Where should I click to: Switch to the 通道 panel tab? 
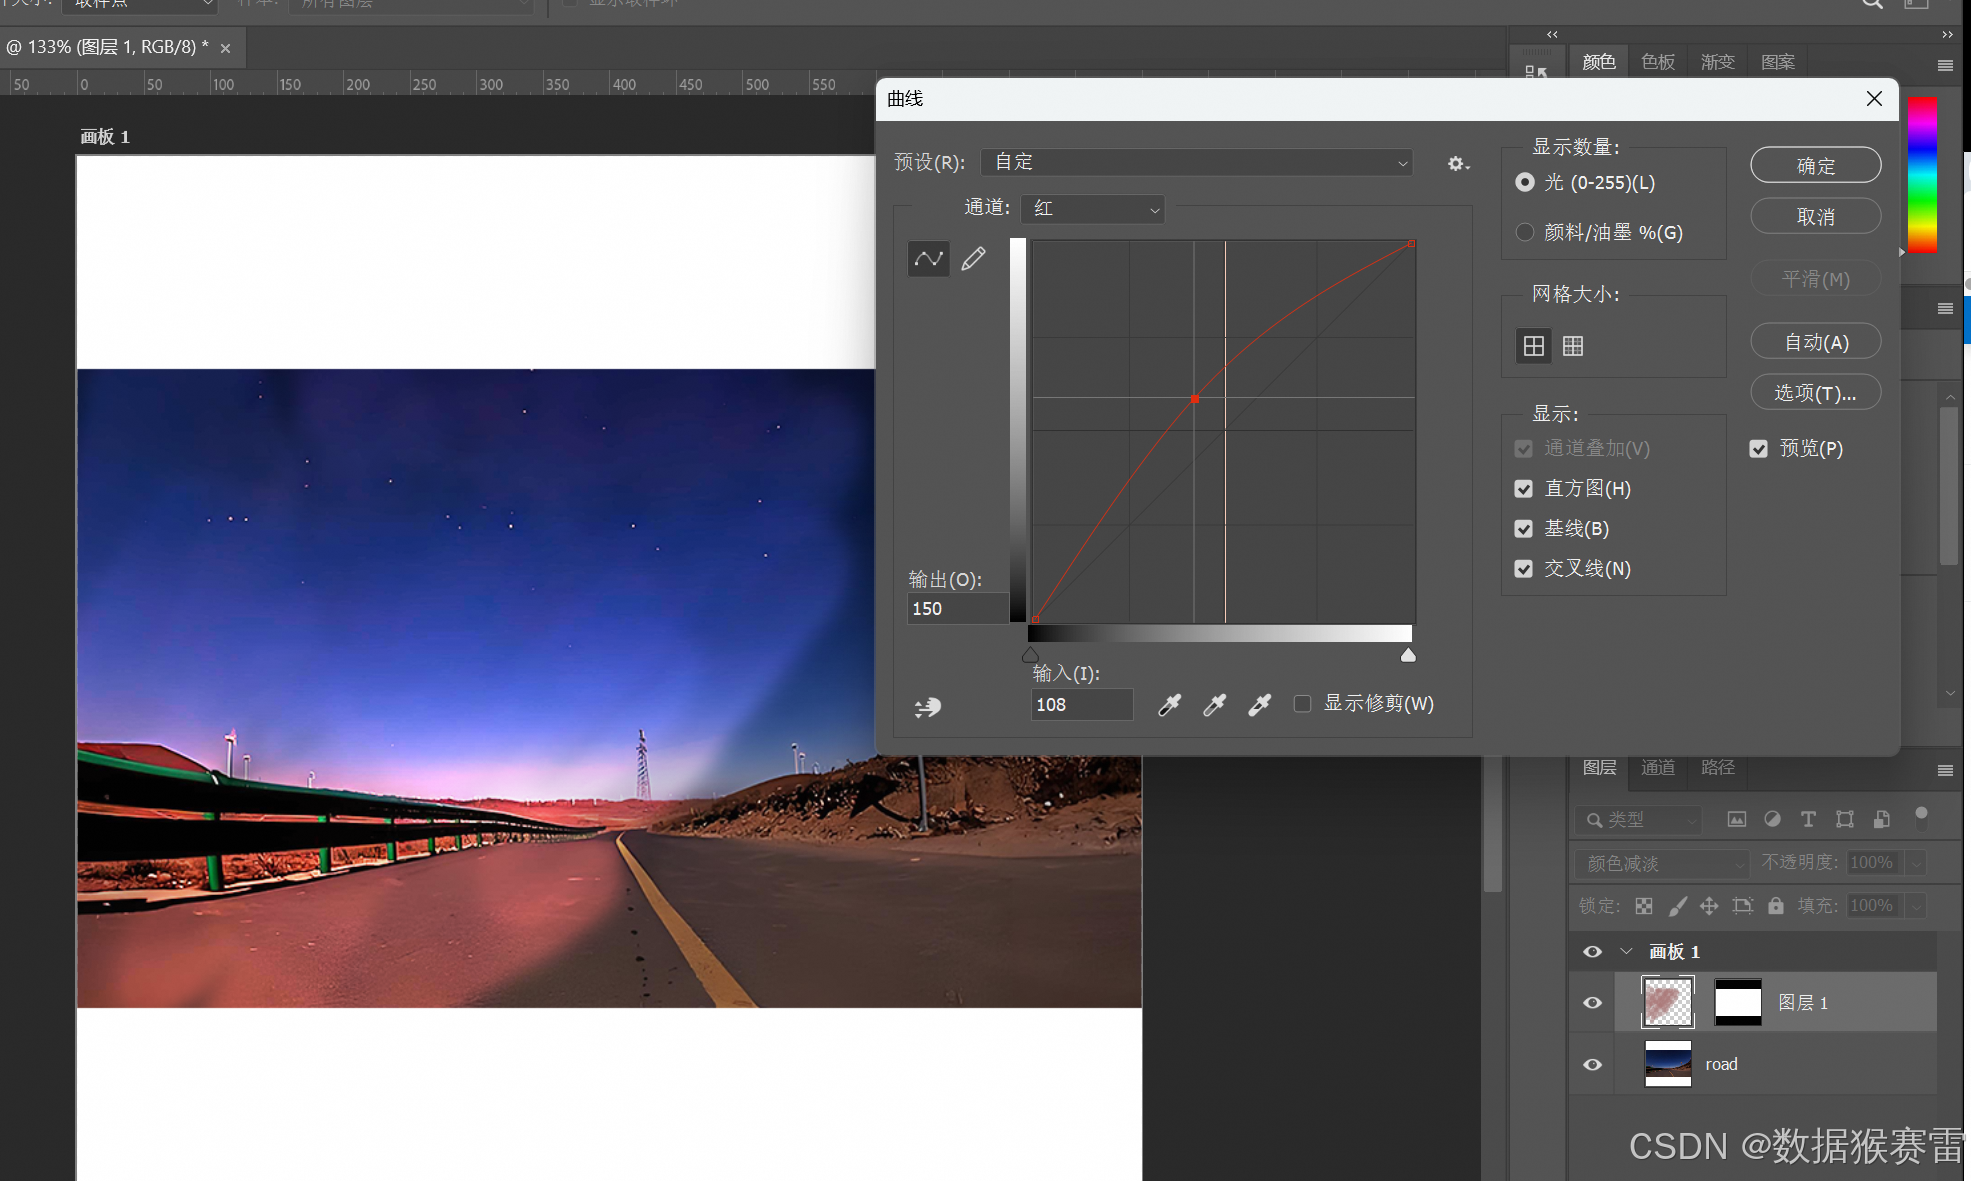(1657, 767)
